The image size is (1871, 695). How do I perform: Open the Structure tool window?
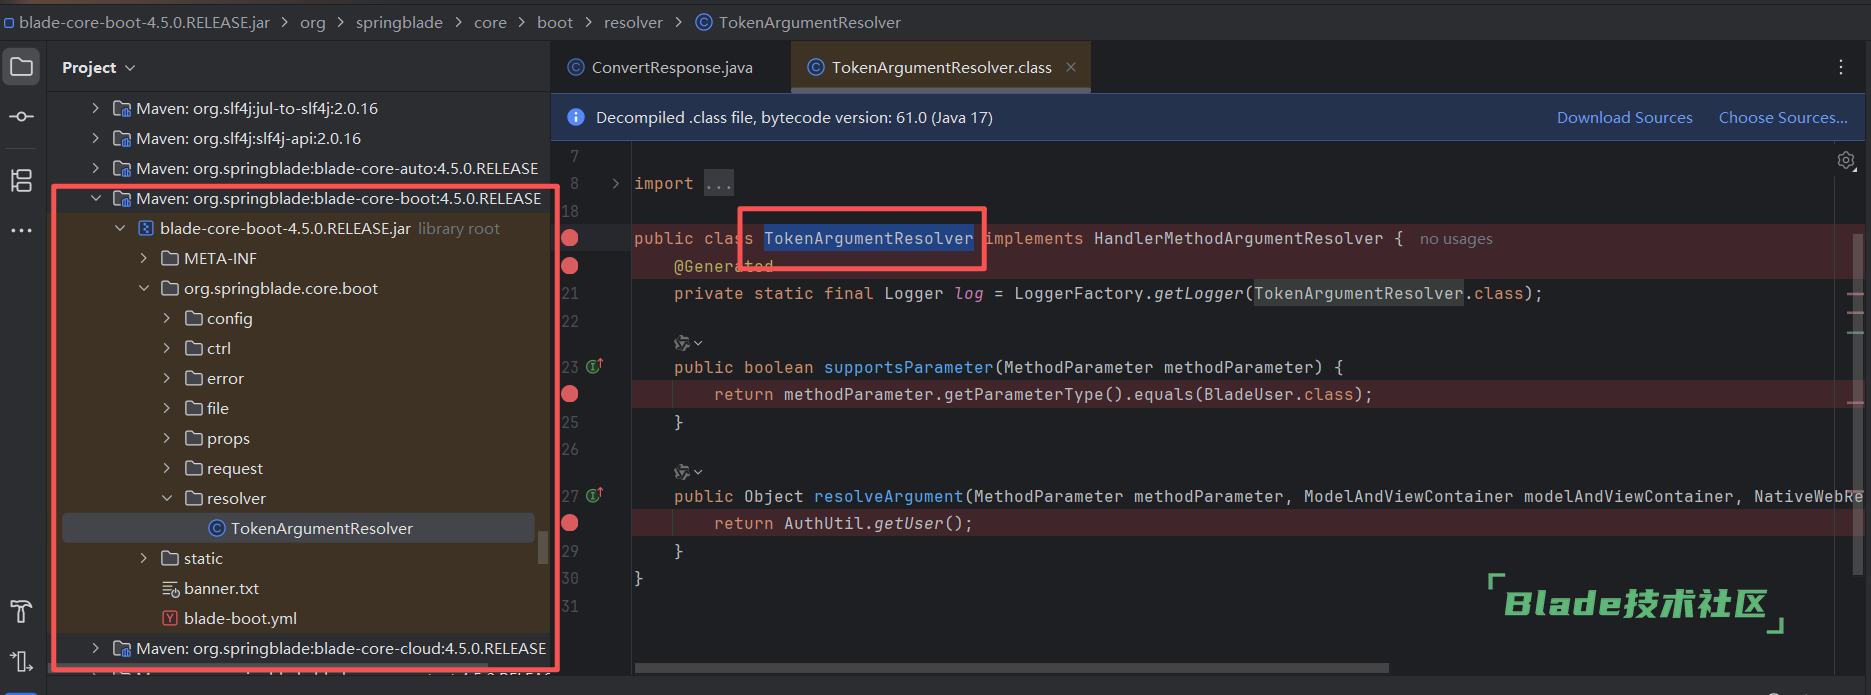tap(21, 180)
